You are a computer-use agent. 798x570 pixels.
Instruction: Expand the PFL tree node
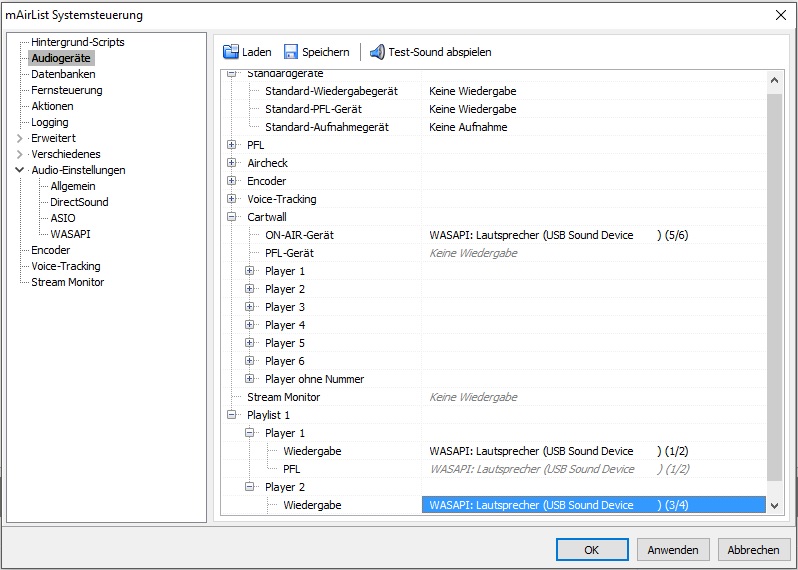pos(232,145)
